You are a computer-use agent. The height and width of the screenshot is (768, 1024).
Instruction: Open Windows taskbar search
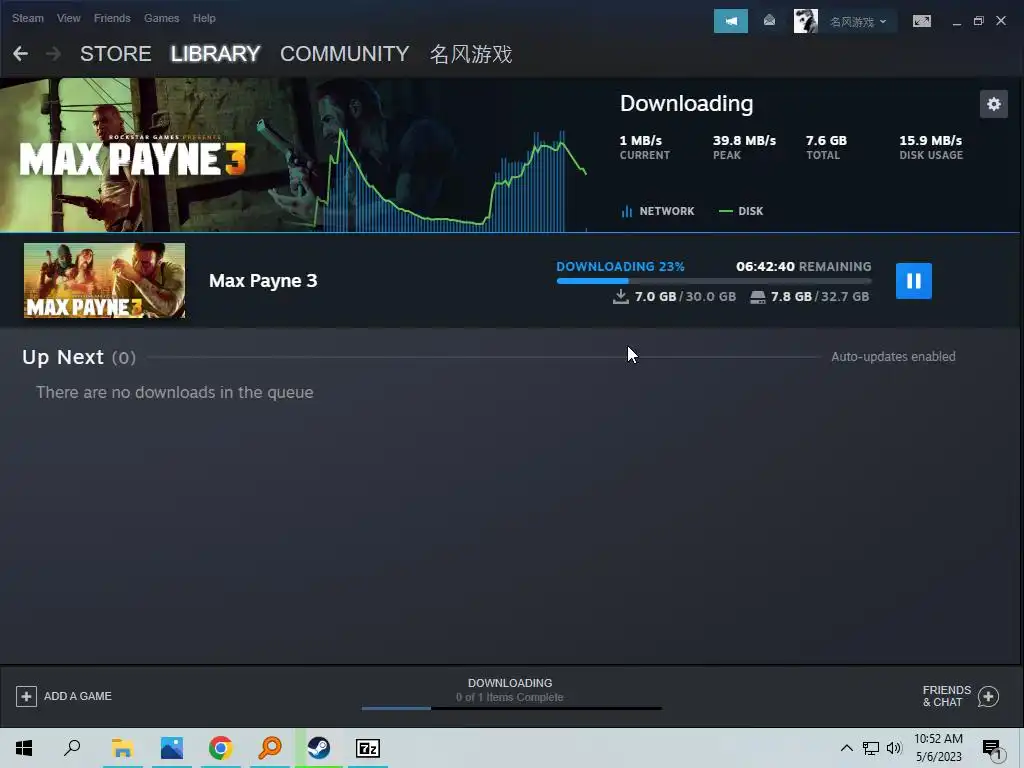[72, 748]
